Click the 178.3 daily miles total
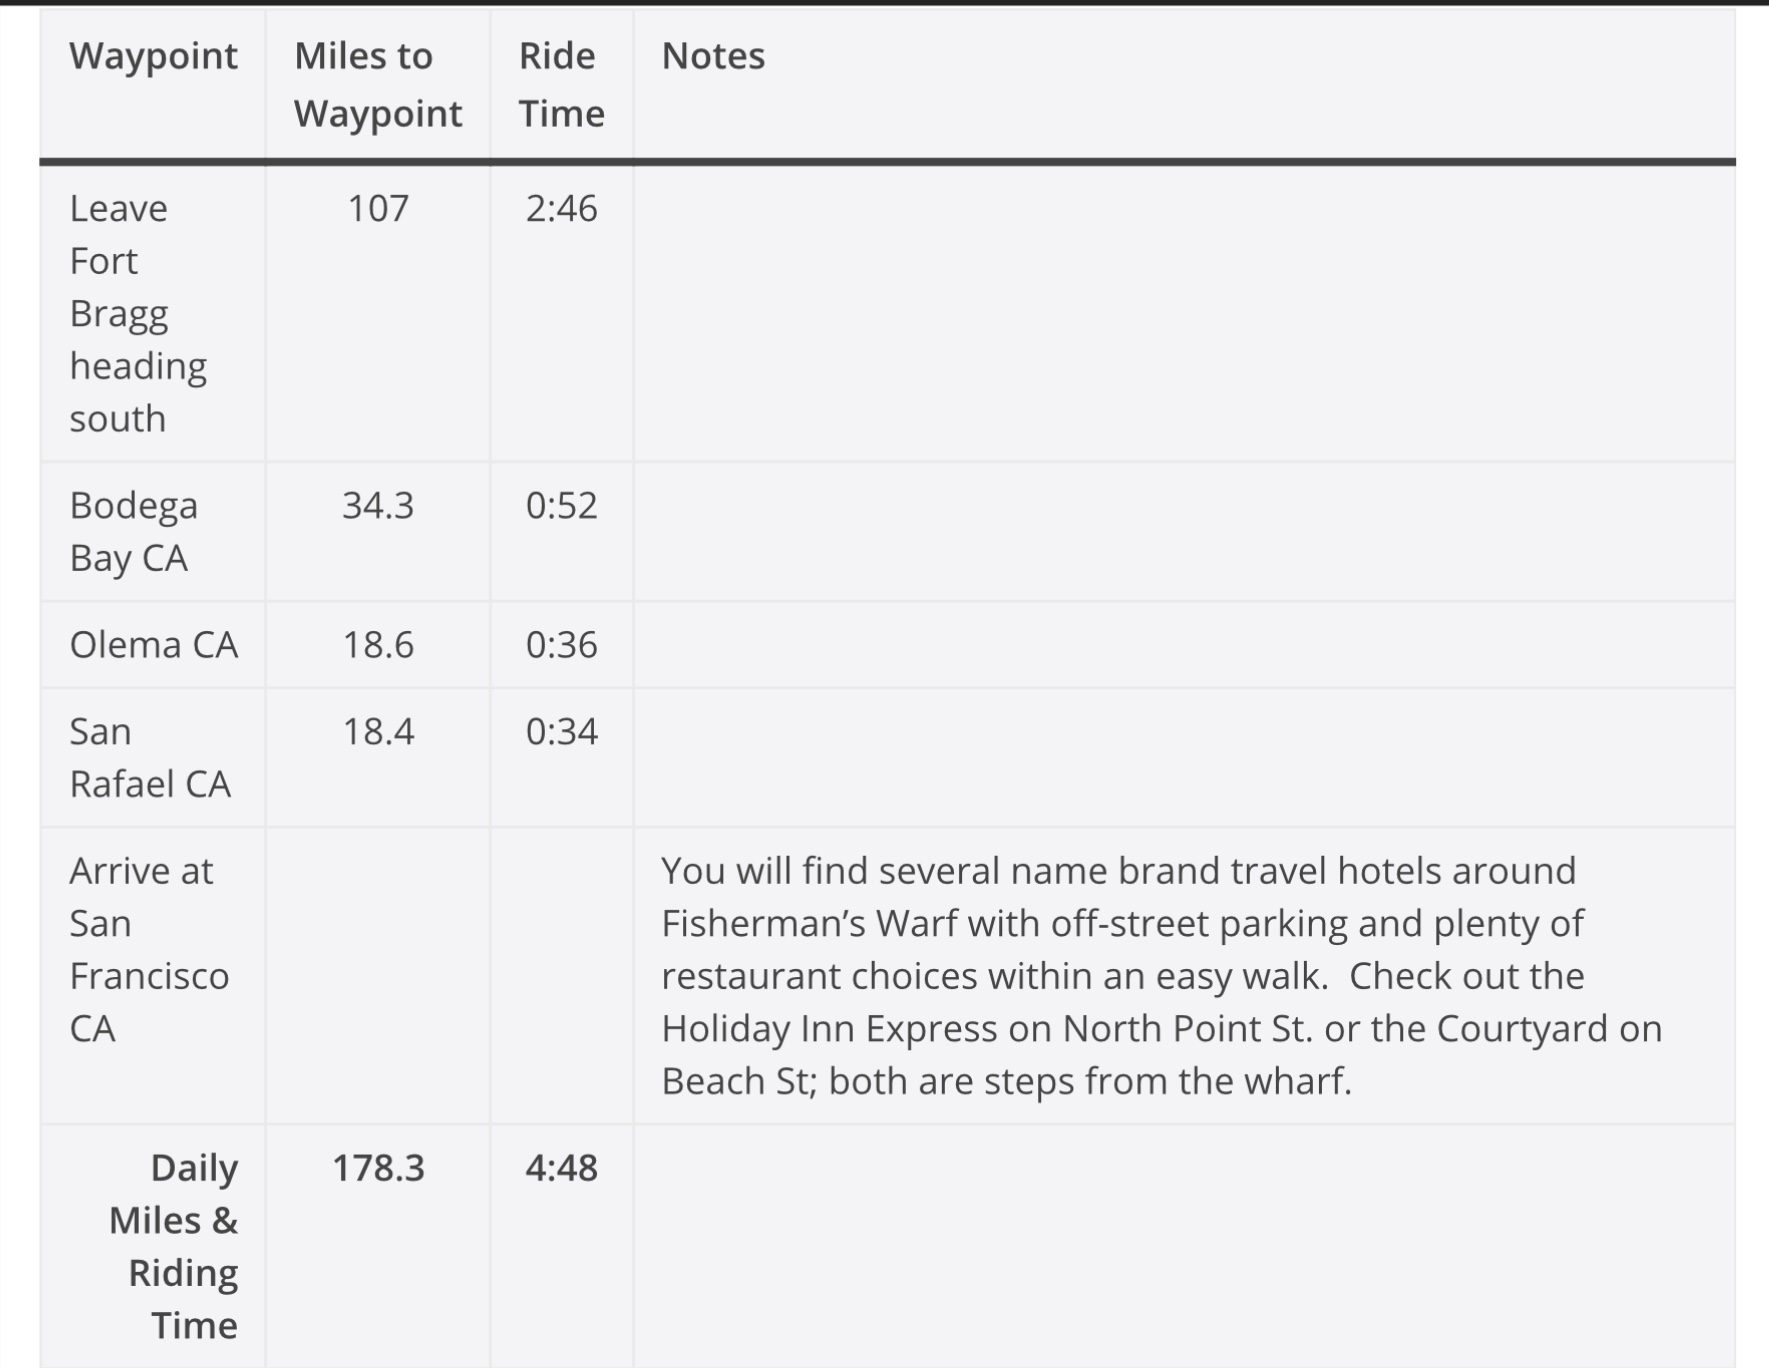This screenshot has height=1368, width=1769. (x=377, y=1167)
